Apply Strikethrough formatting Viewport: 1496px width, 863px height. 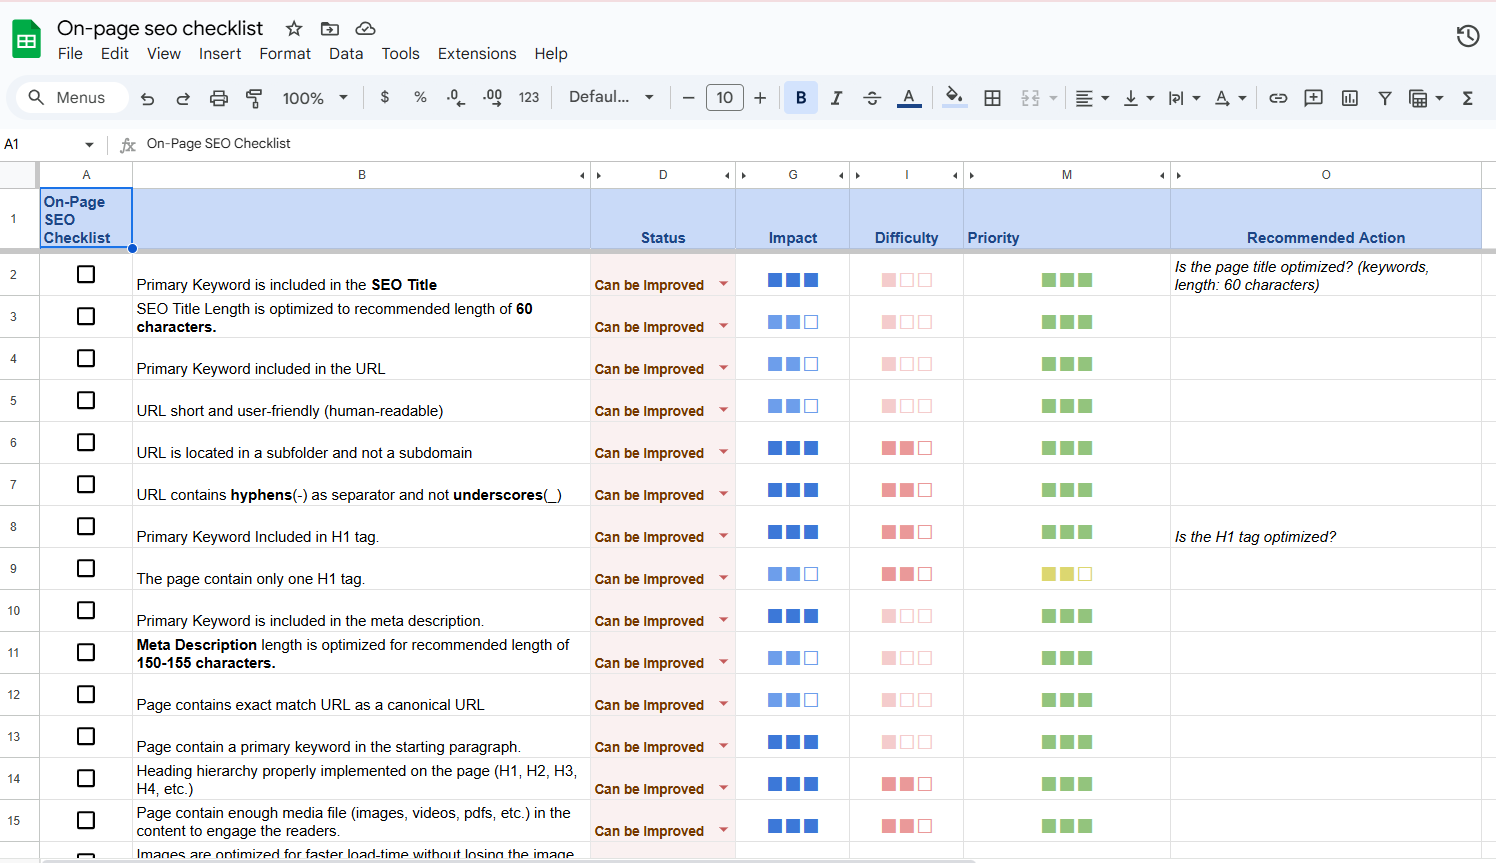pos(872,98)
